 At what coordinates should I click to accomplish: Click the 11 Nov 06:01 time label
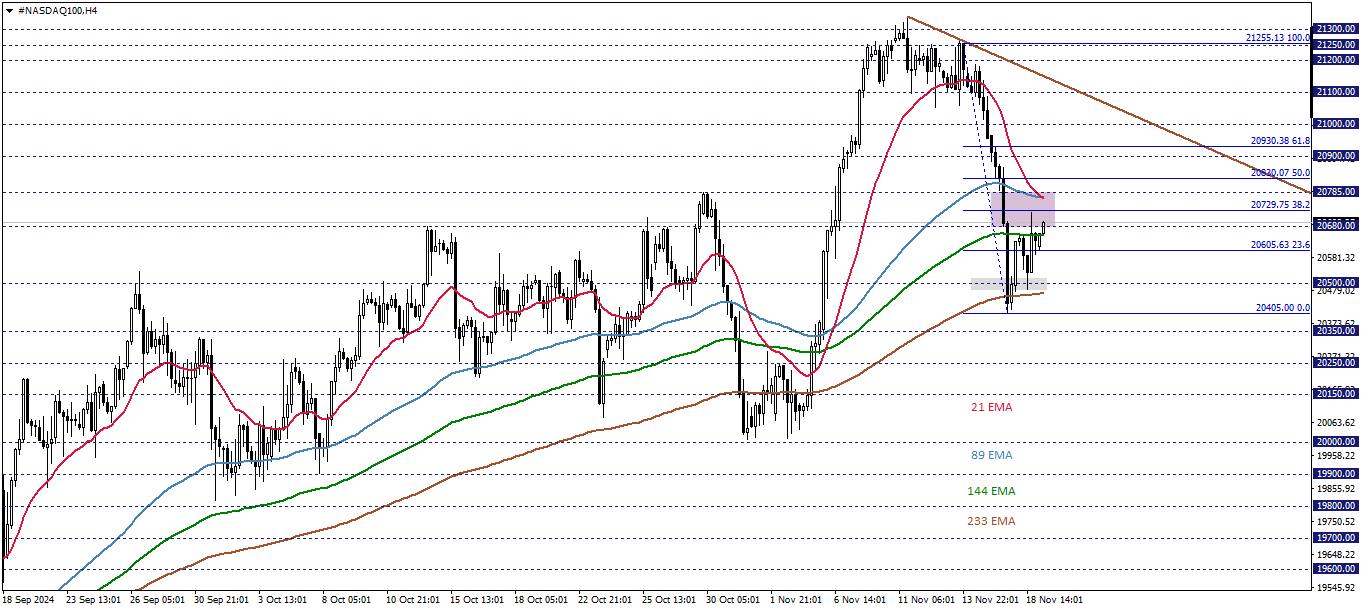point(926,600)
